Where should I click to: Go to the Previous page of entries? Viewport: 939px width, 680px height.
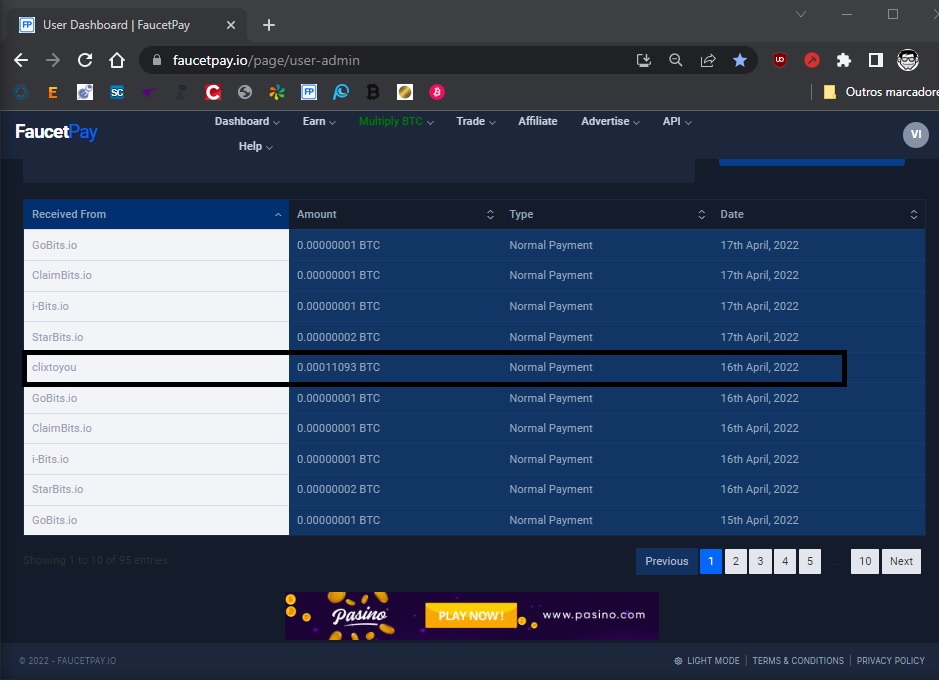(667, 561)
